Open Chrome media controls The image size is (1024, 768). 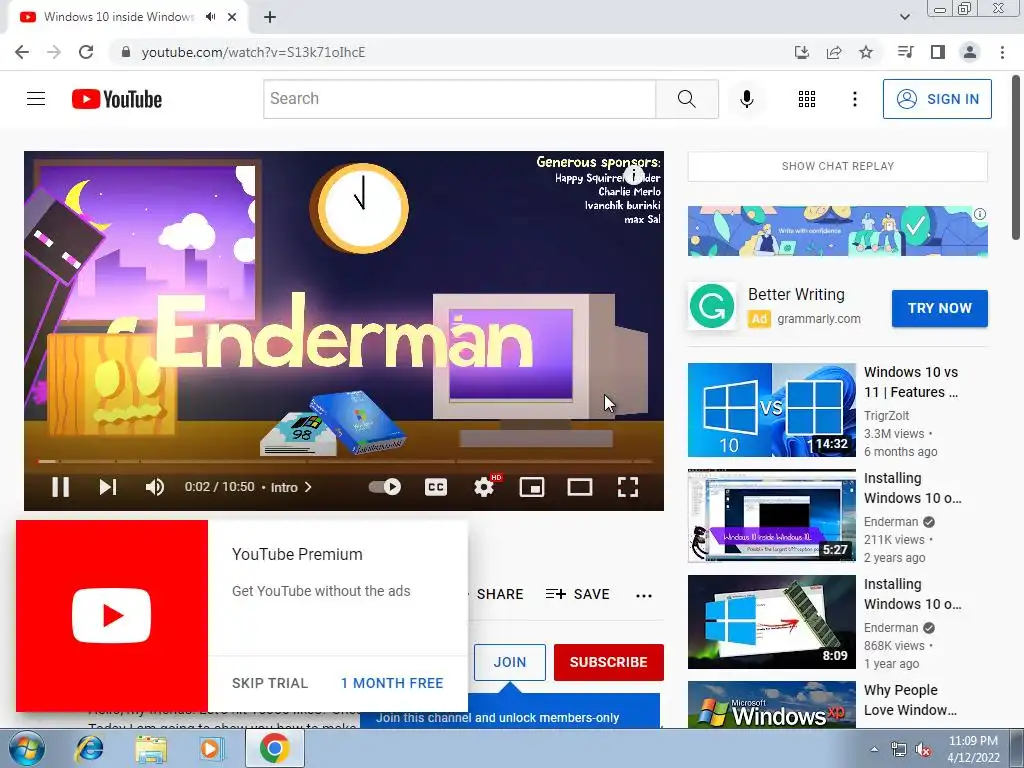[x=905, y=52]
